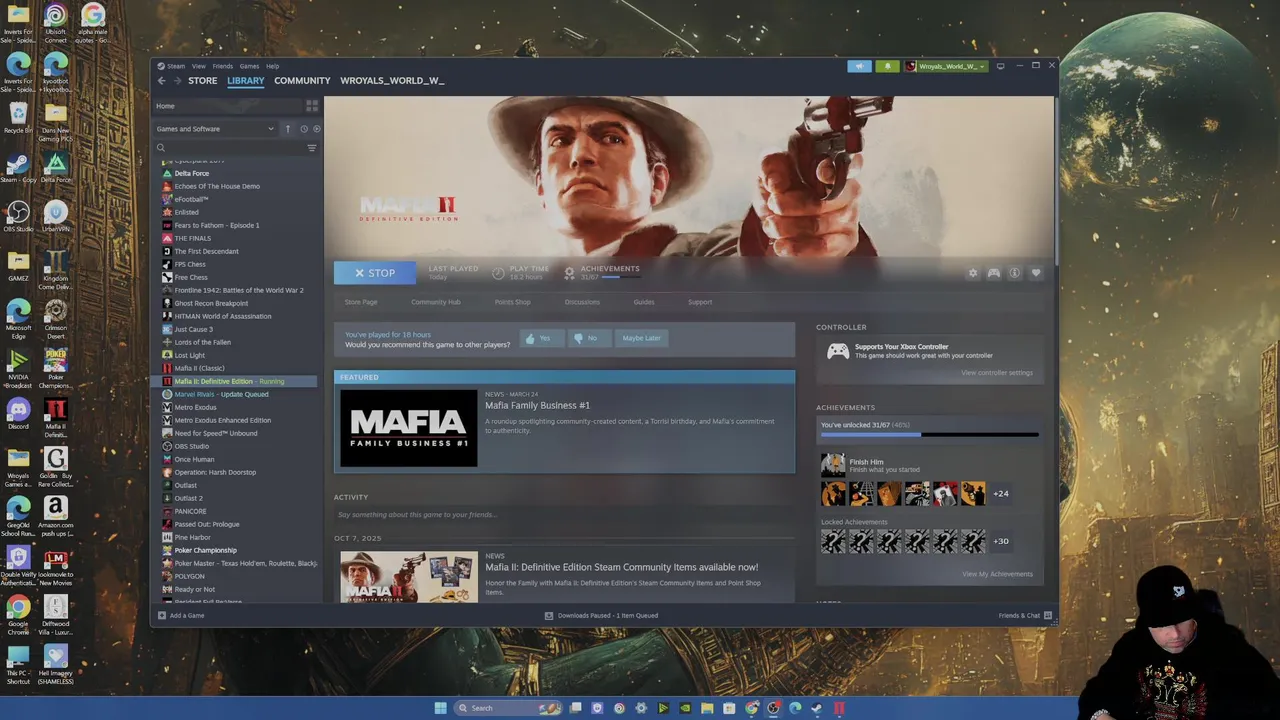Image resolution: width=1280 pixels, height=720 pixels.
Task: Open the Discussions link
Action: point(582,302)
